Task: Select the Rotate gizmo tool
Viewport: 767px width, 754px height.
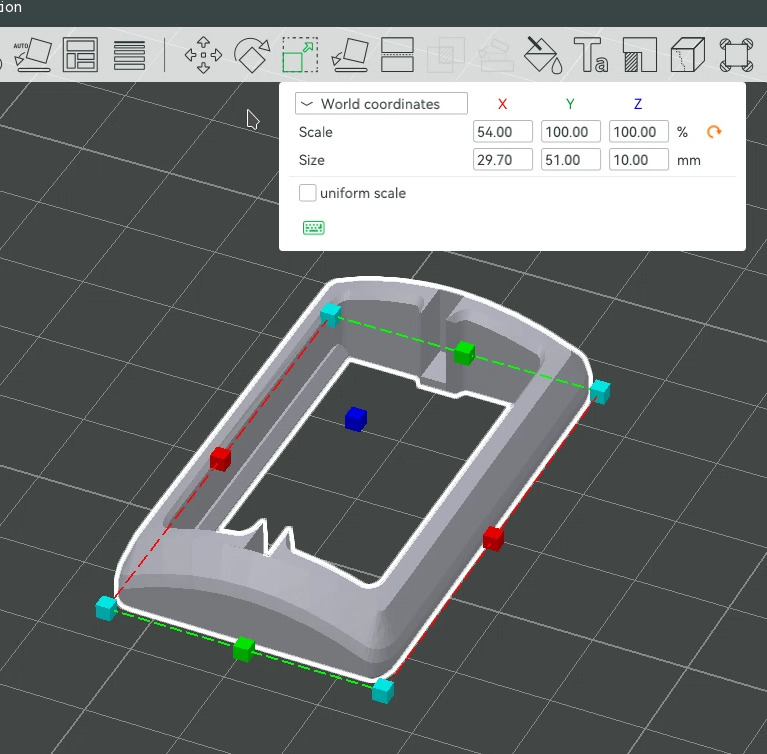Action: (x=251, y=54)
